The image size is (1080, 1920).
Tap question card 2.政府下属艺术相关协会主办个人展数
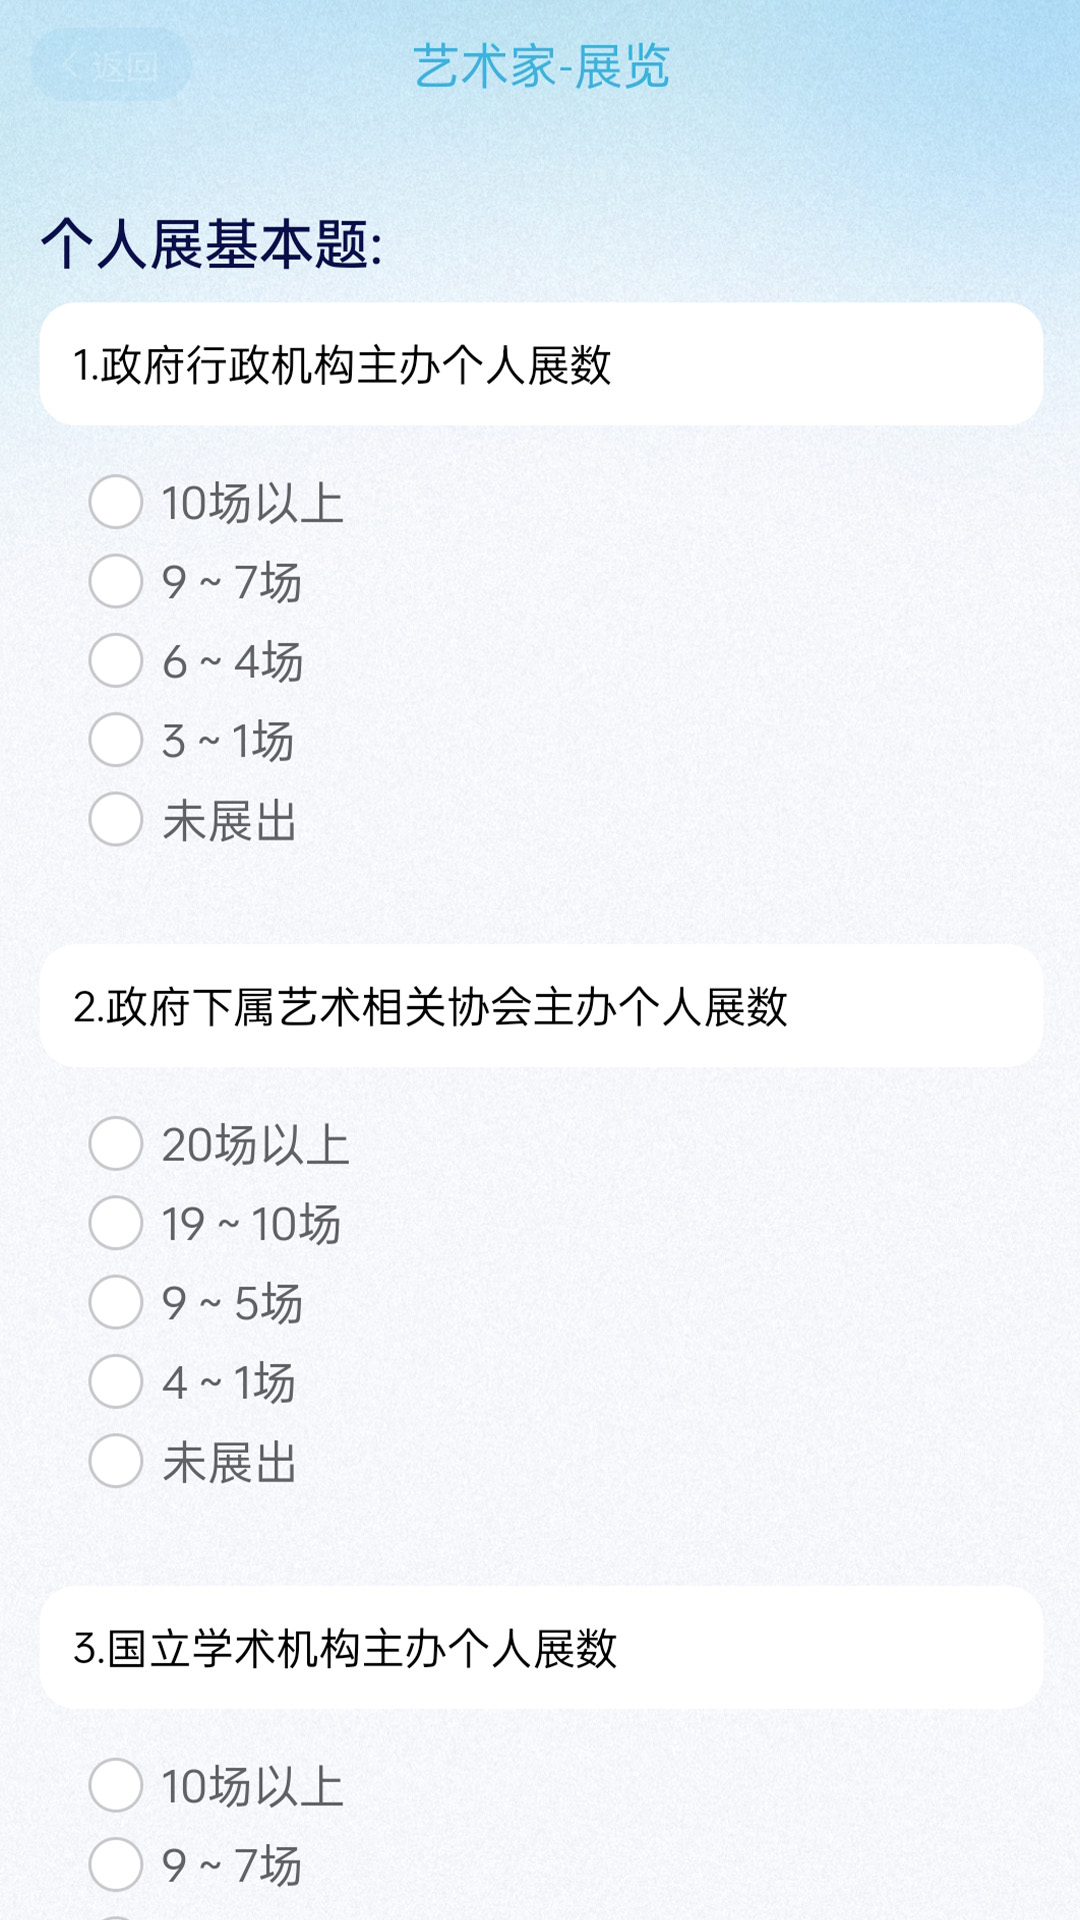point(541,1007)
